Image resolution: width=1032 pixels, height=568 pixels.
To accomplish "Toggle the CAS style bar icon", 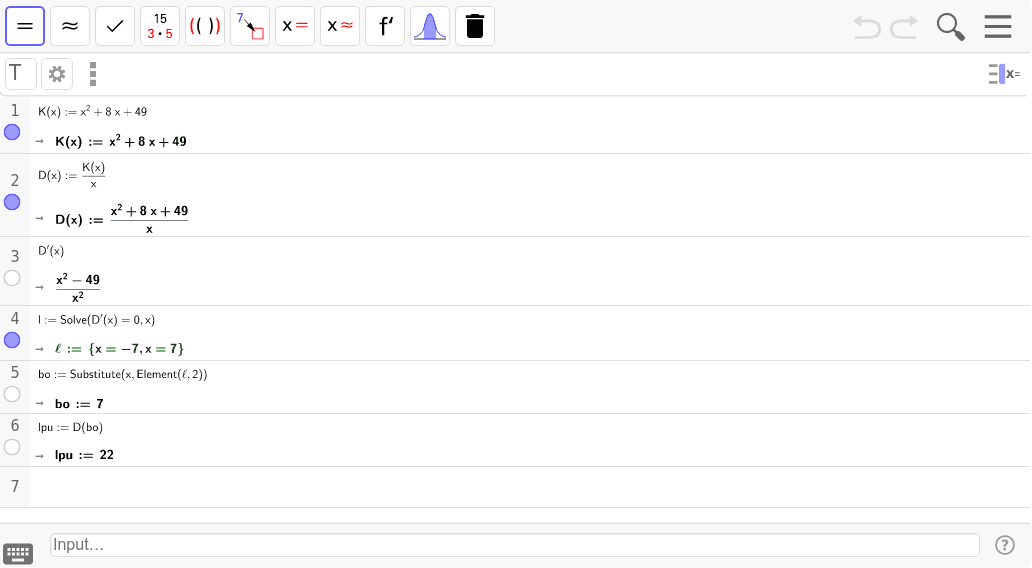I will tap(1004, 74).
